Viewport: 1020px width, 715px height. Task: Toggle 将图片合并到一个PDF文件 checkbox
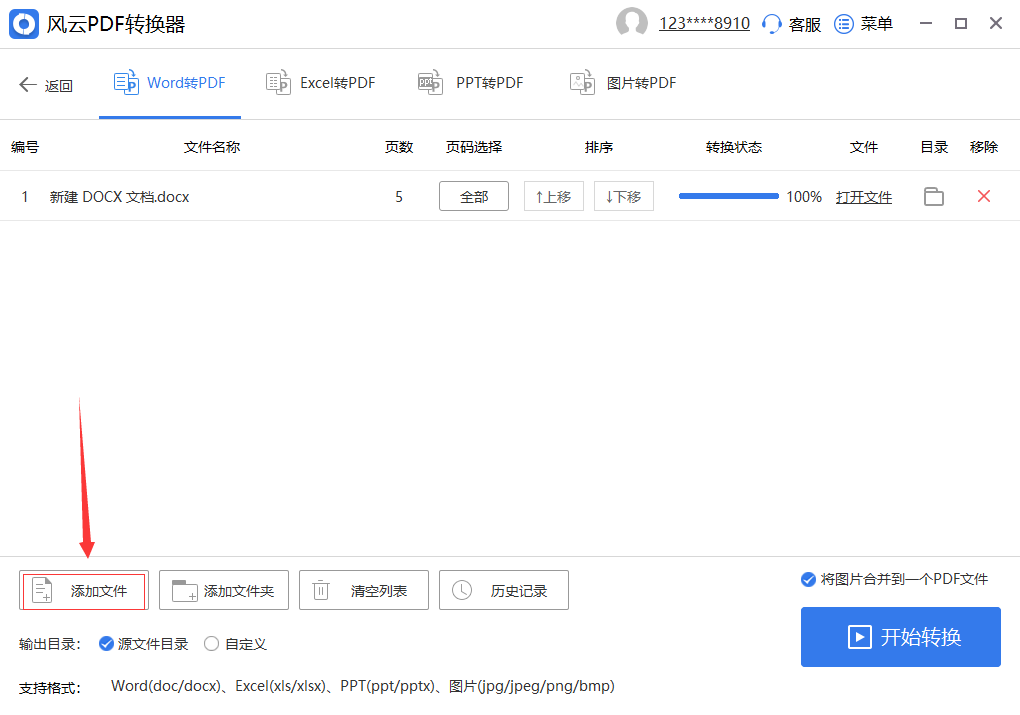pos(808,580)
